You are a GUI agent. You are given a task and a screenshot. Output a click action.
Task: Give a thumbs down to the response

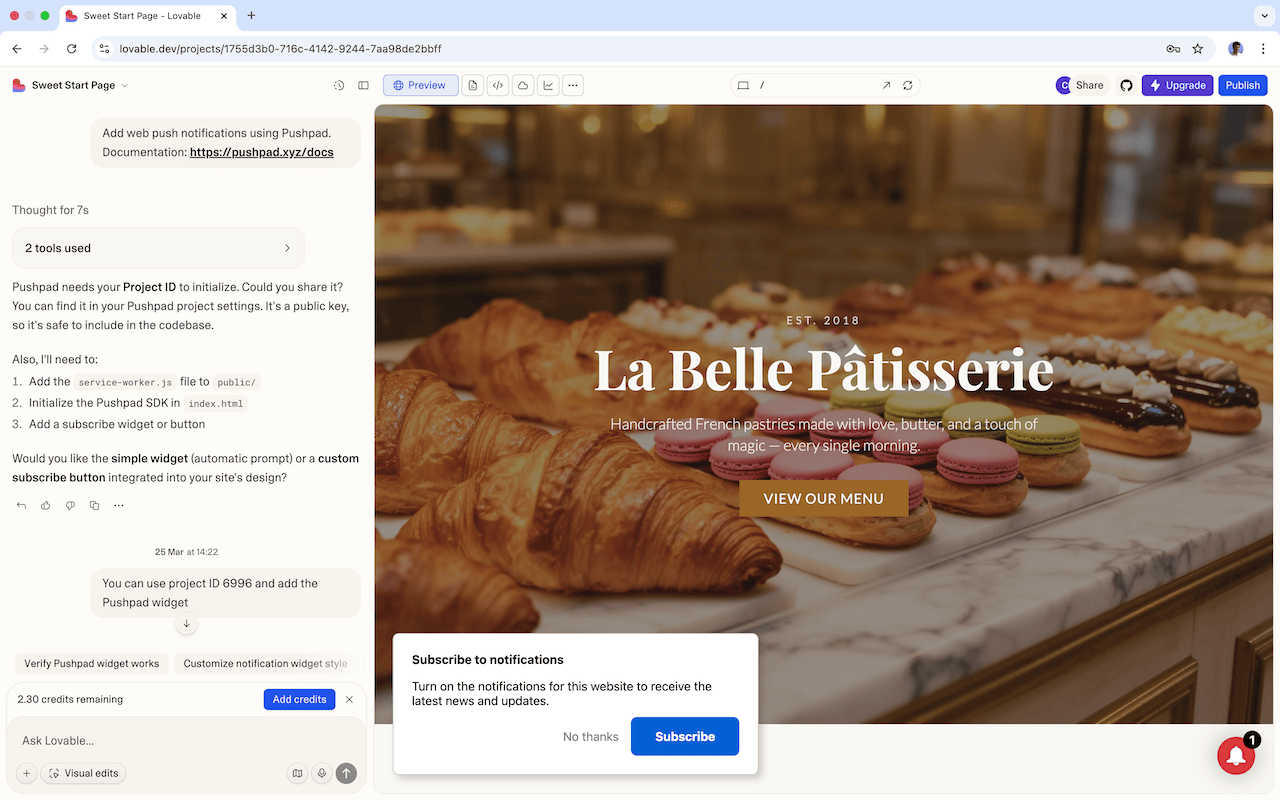(69, 505)
